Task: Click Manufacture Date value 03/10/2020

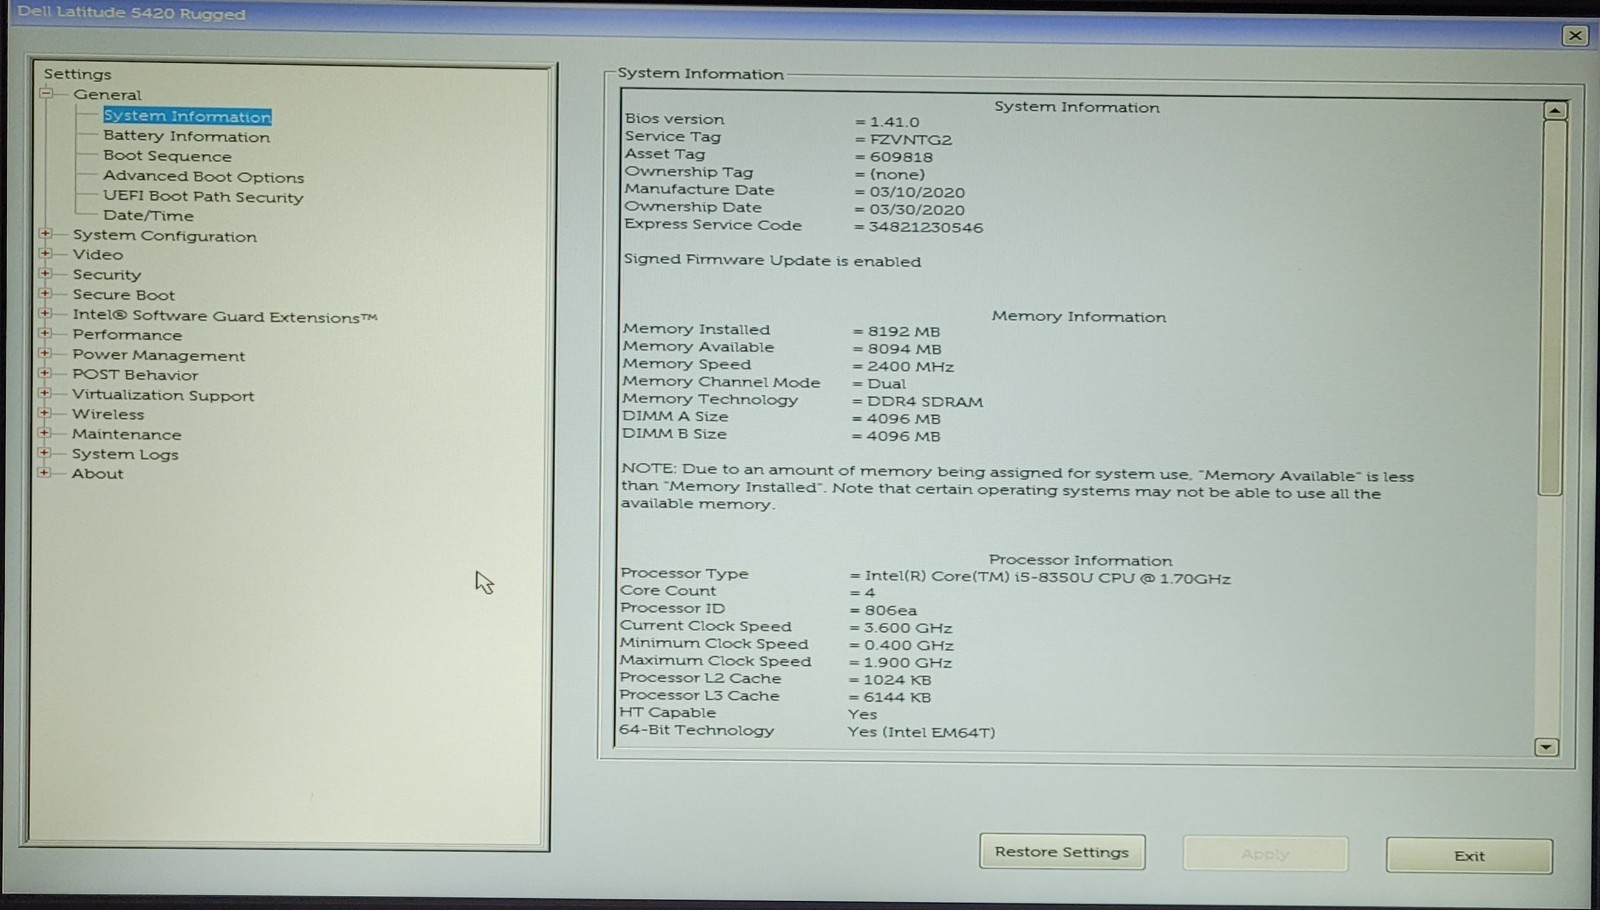Action: click(x=917, y=192)
